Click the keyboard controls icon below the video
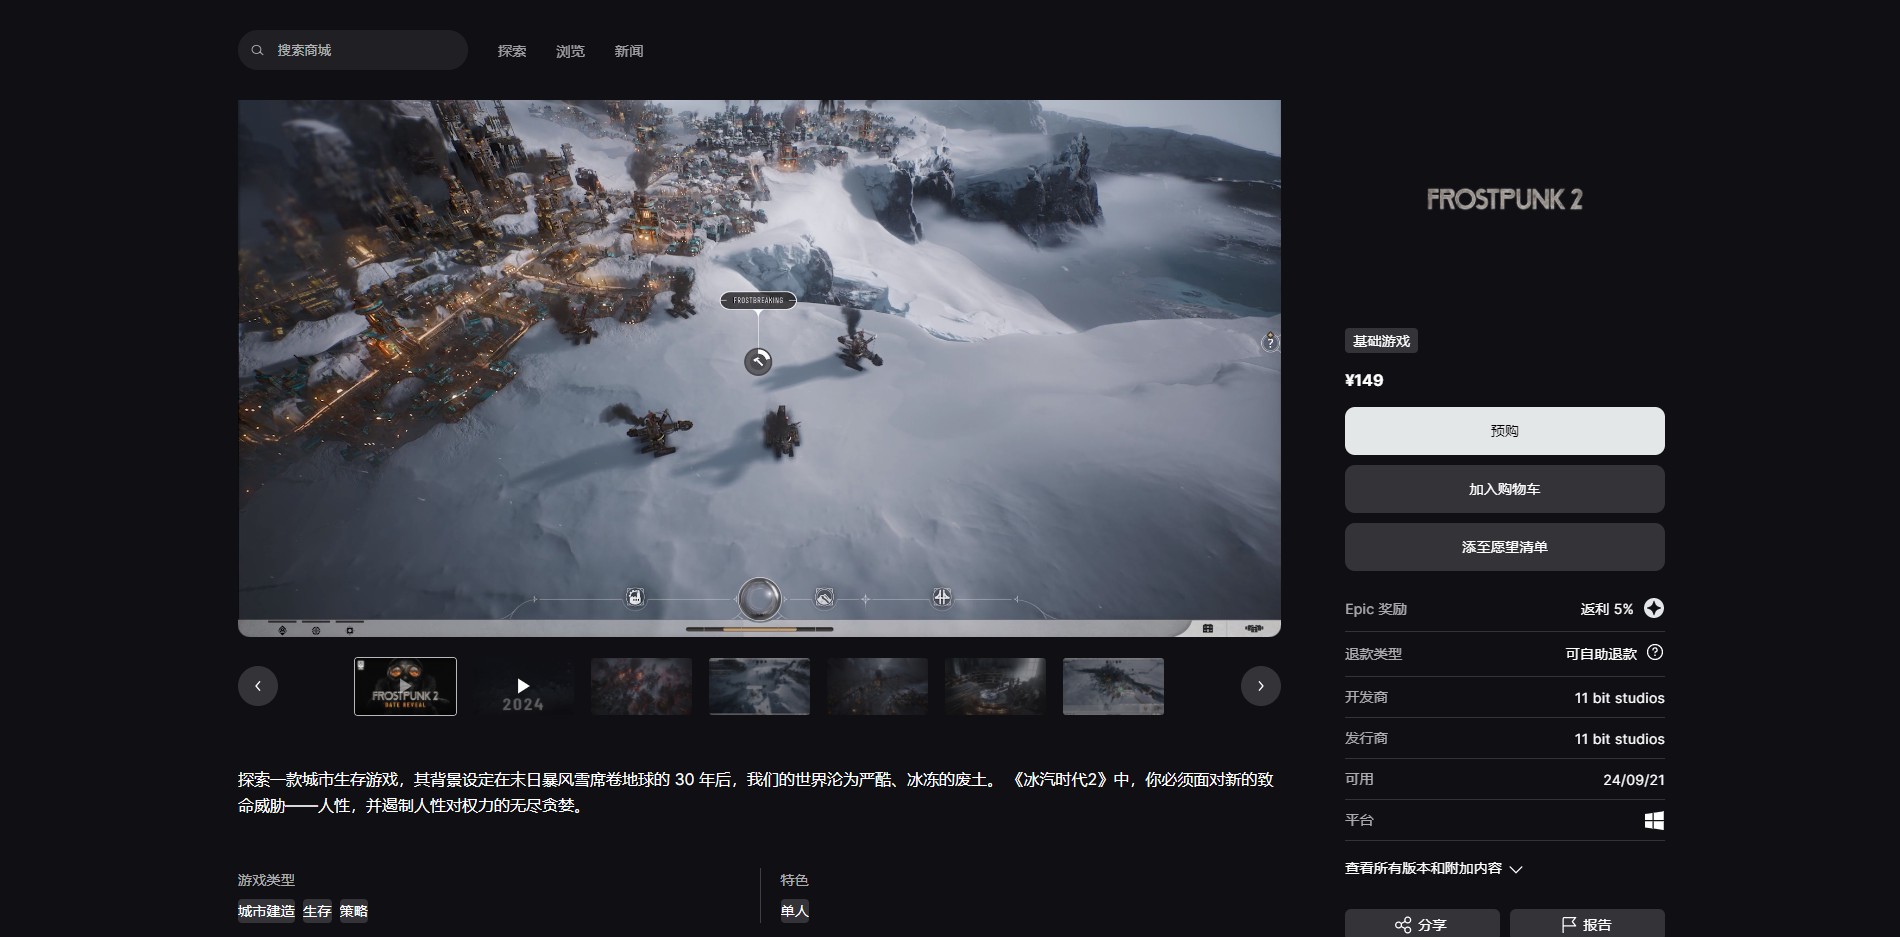 tap(1208, 628)
